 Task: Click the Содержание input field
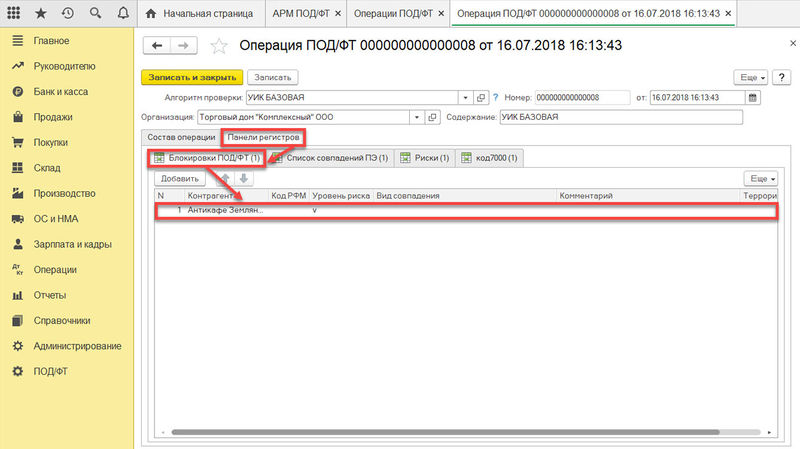(x=620, y=117)
